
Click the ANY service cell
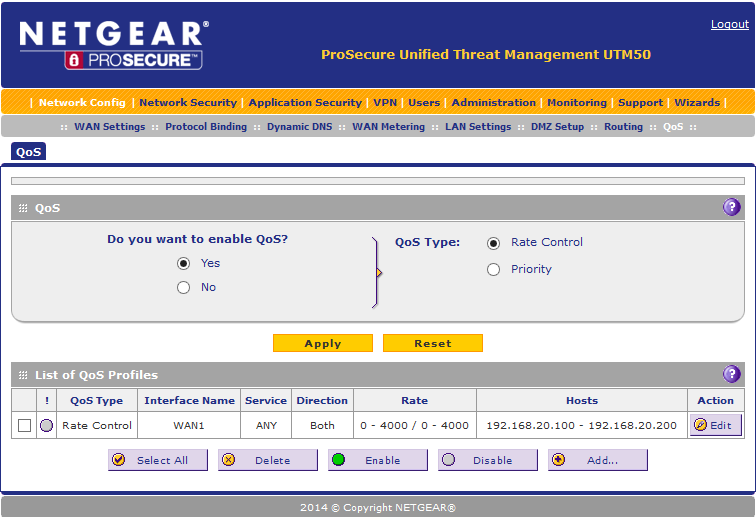click(266, 425)
